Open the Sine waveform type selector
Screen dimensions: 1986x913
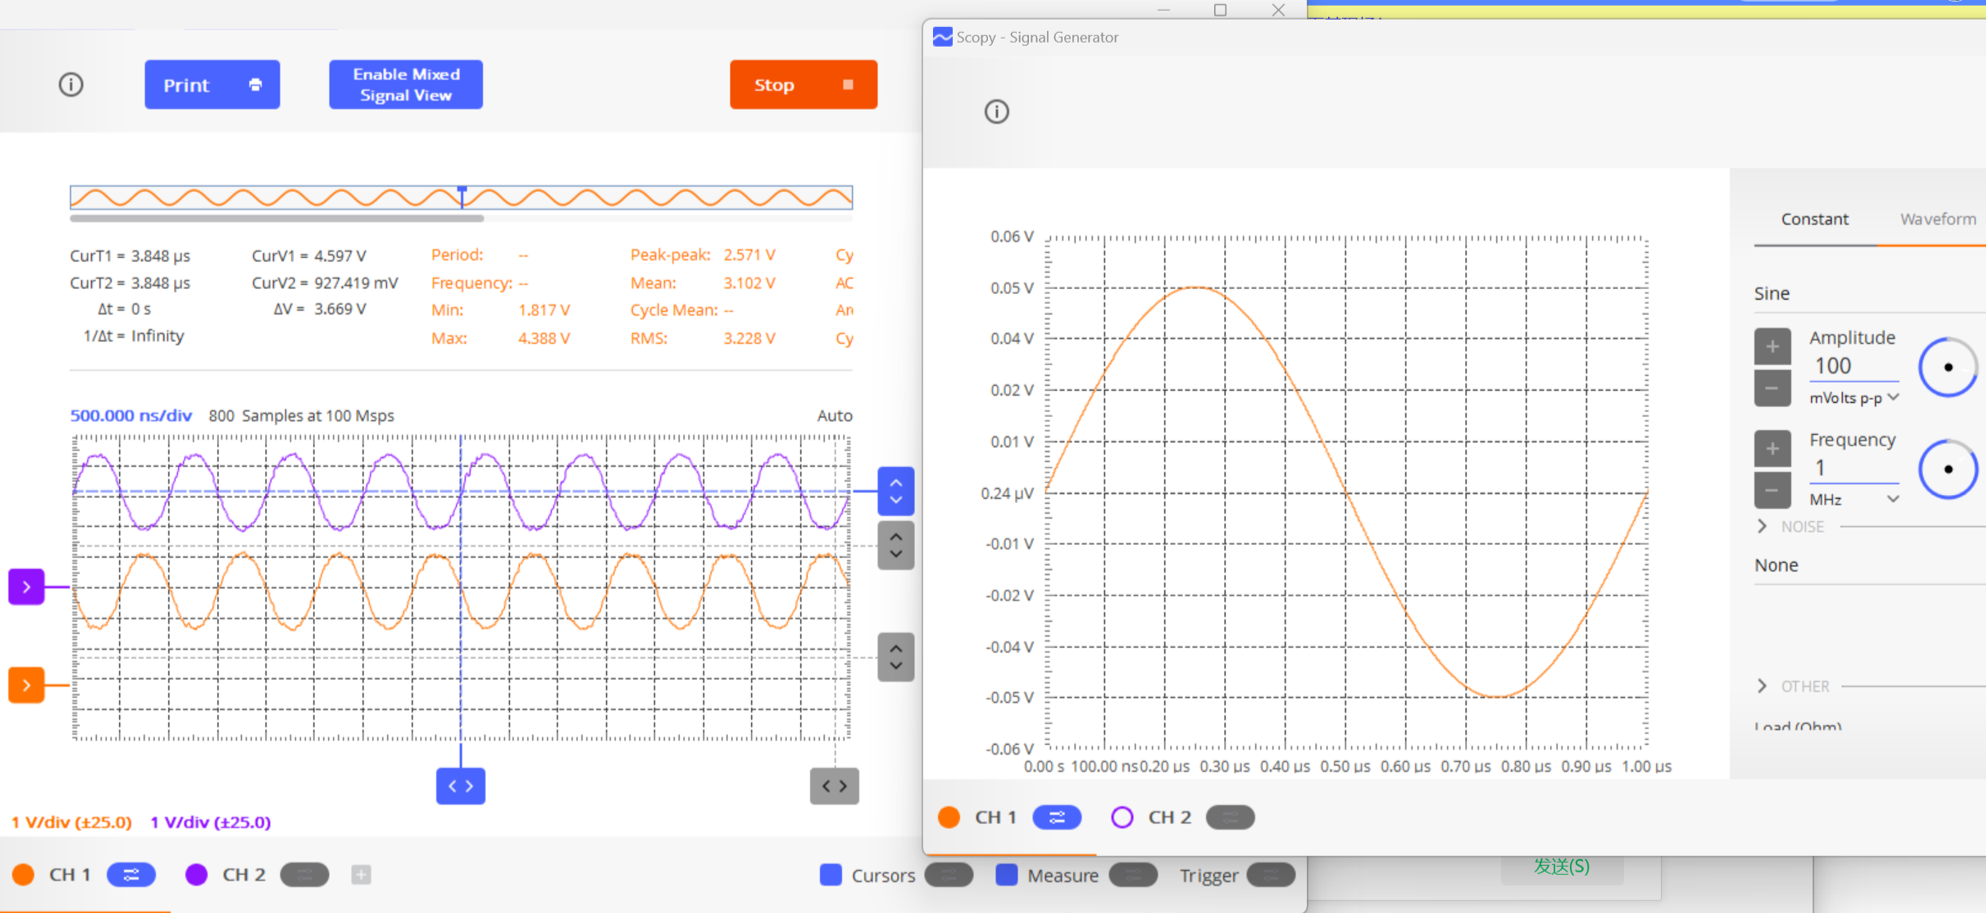[1868, 294]
